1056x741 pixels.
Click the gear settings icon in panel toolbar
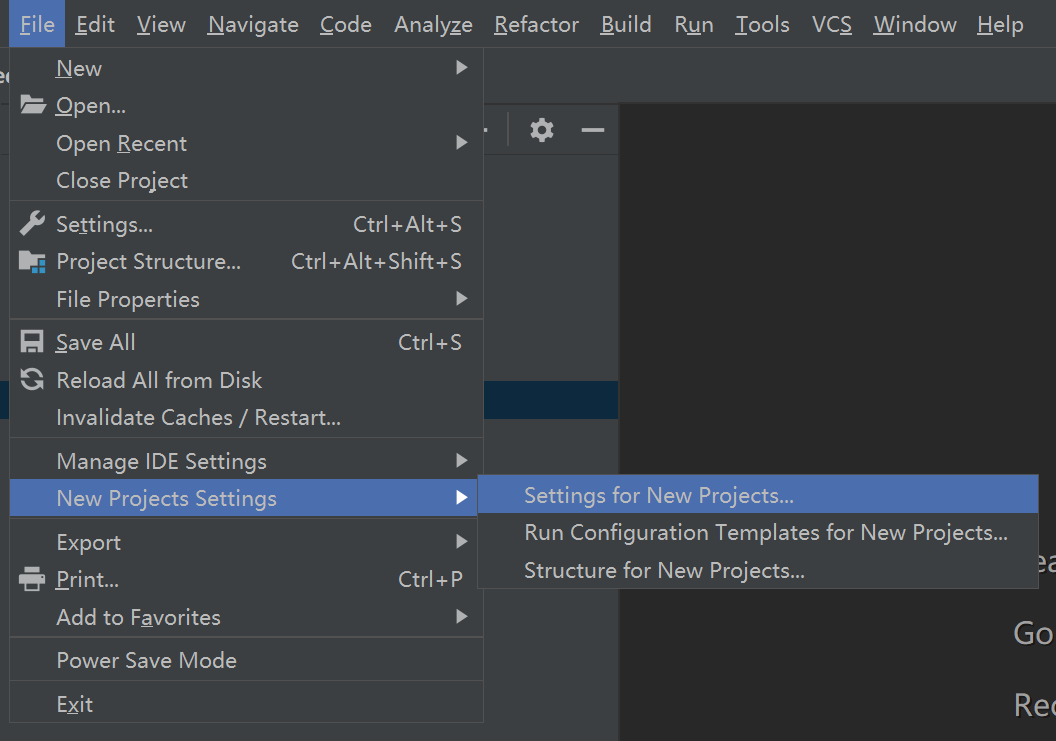pyautogui.click(x=542, y=130)
